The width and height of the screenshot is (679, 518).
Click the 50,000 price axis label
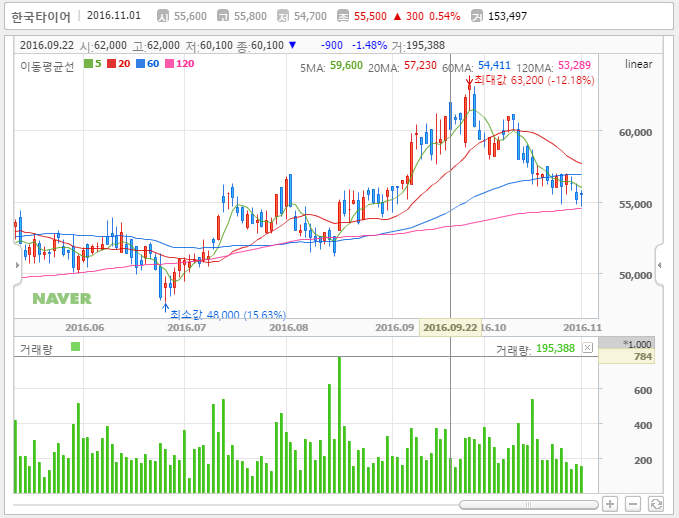point(635,275)
